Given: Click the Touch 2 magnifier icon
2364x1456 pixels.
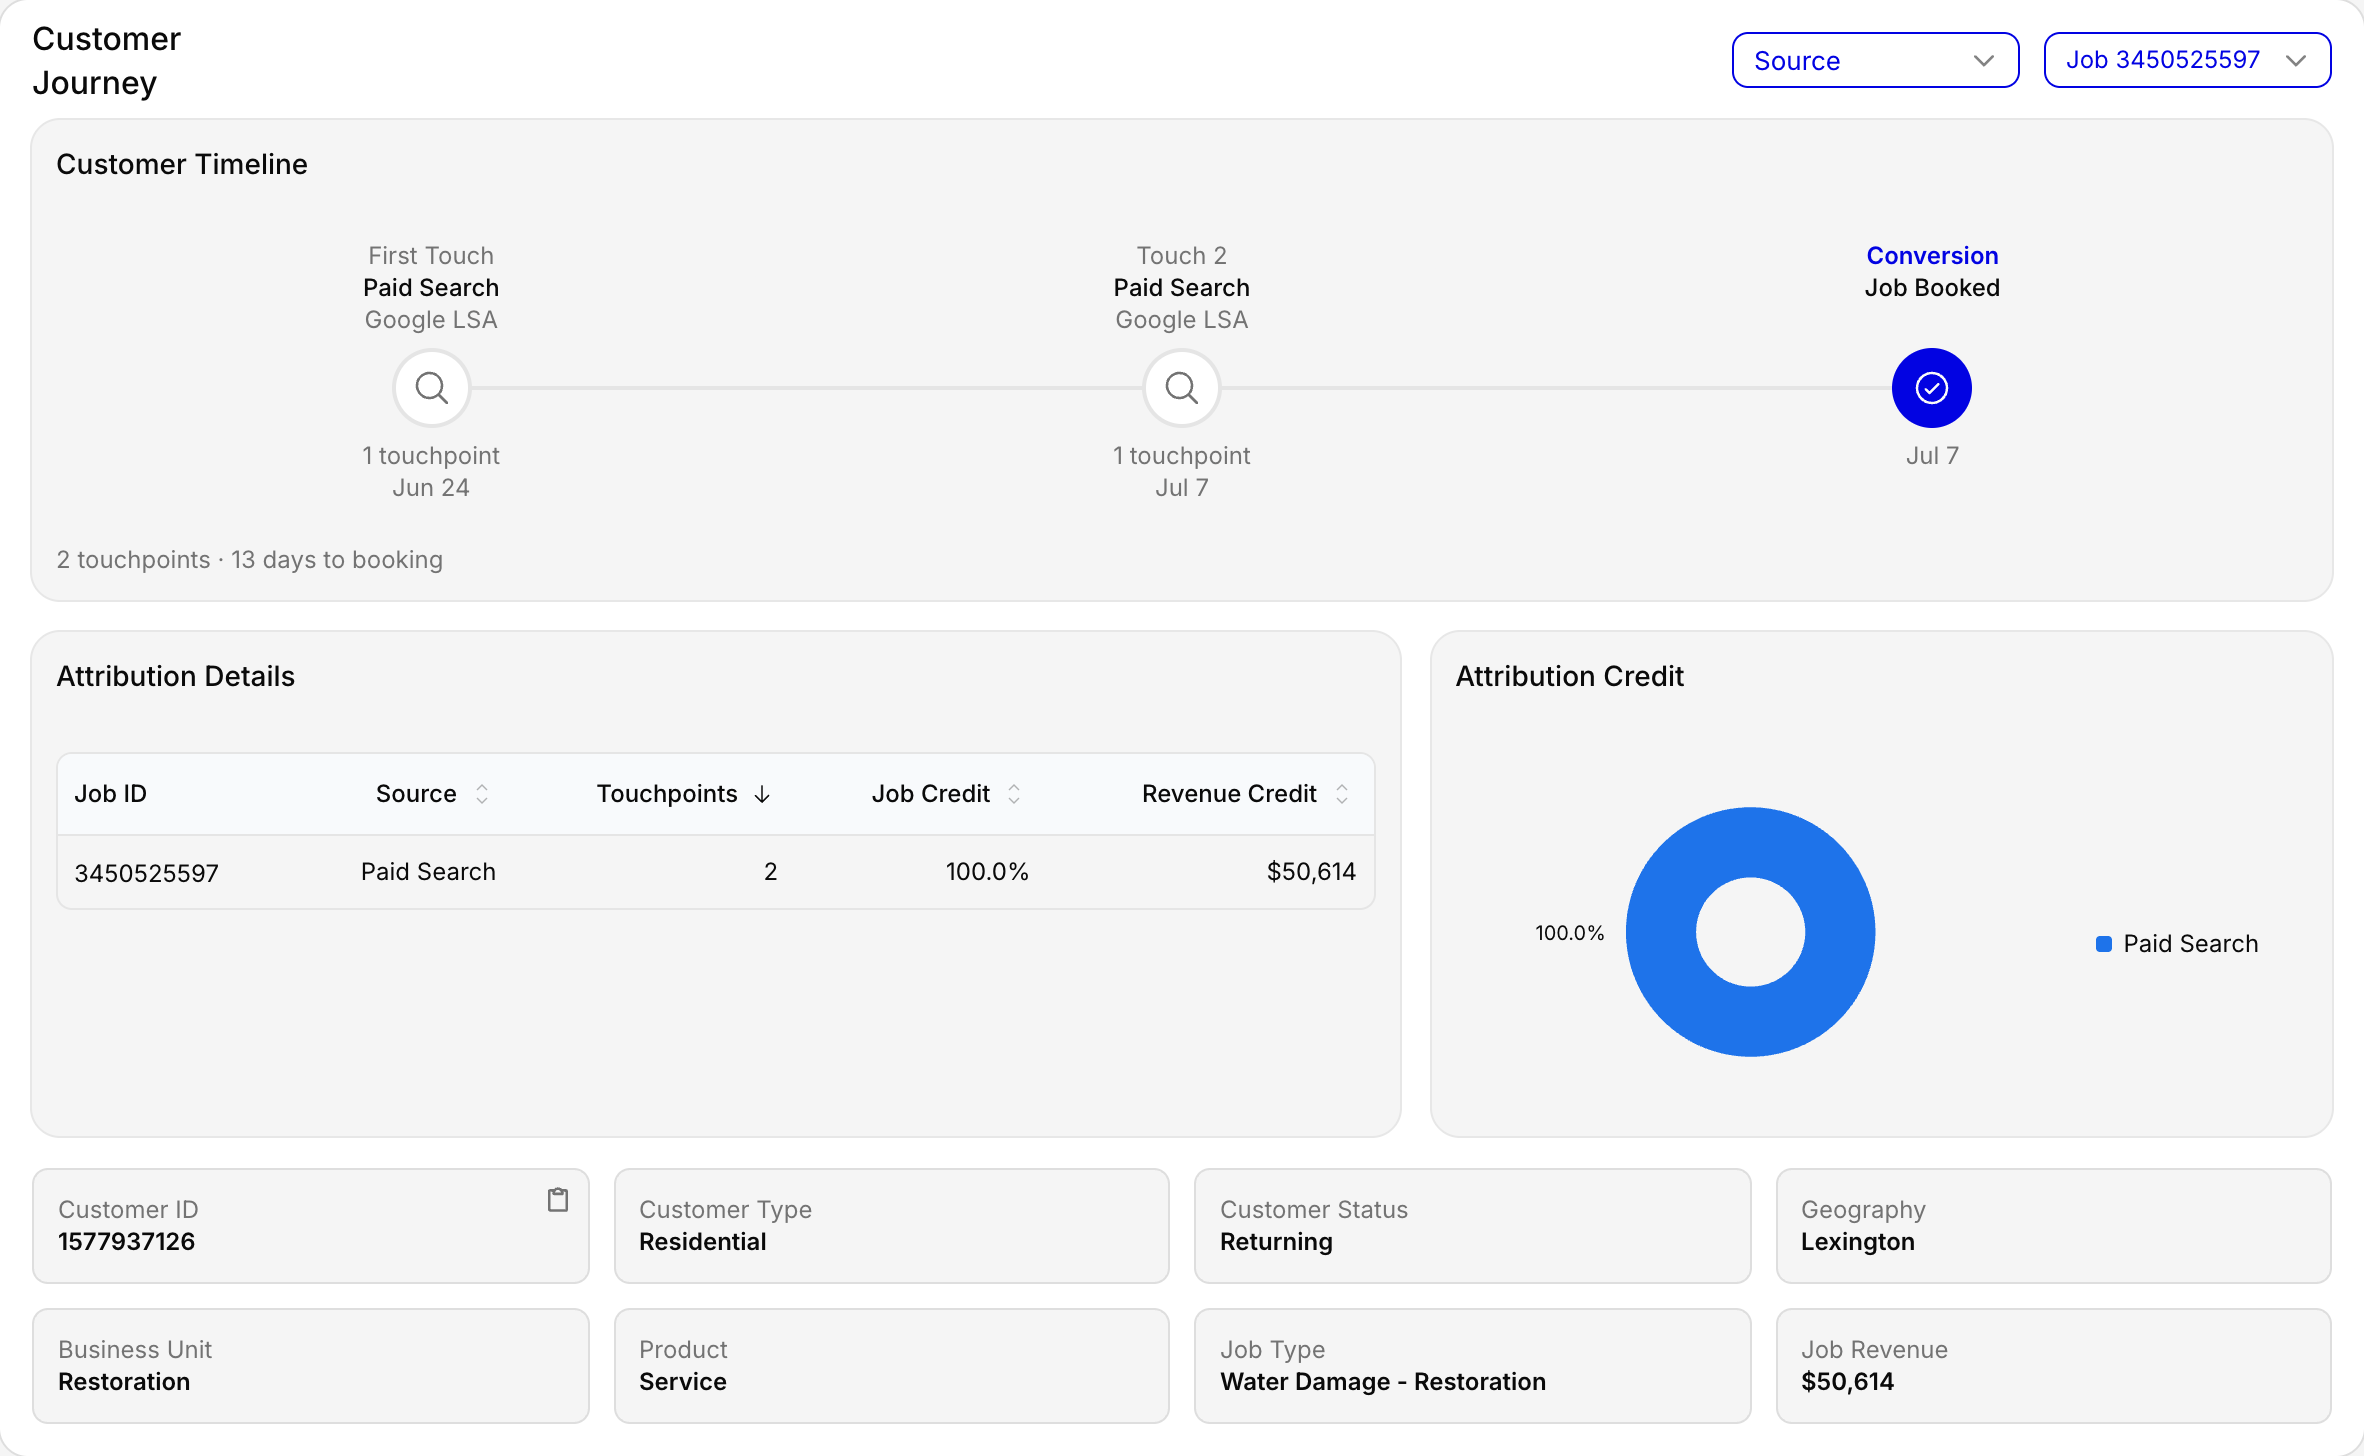Looking at the screenshot, I should click(x=1181, y=388).
